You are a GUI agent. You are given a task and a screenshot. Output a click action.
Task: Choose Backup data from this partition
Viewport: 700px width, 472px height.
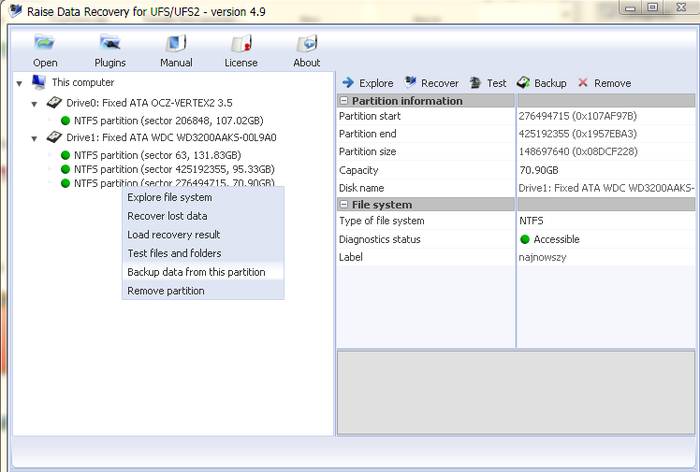coord(203,272)
